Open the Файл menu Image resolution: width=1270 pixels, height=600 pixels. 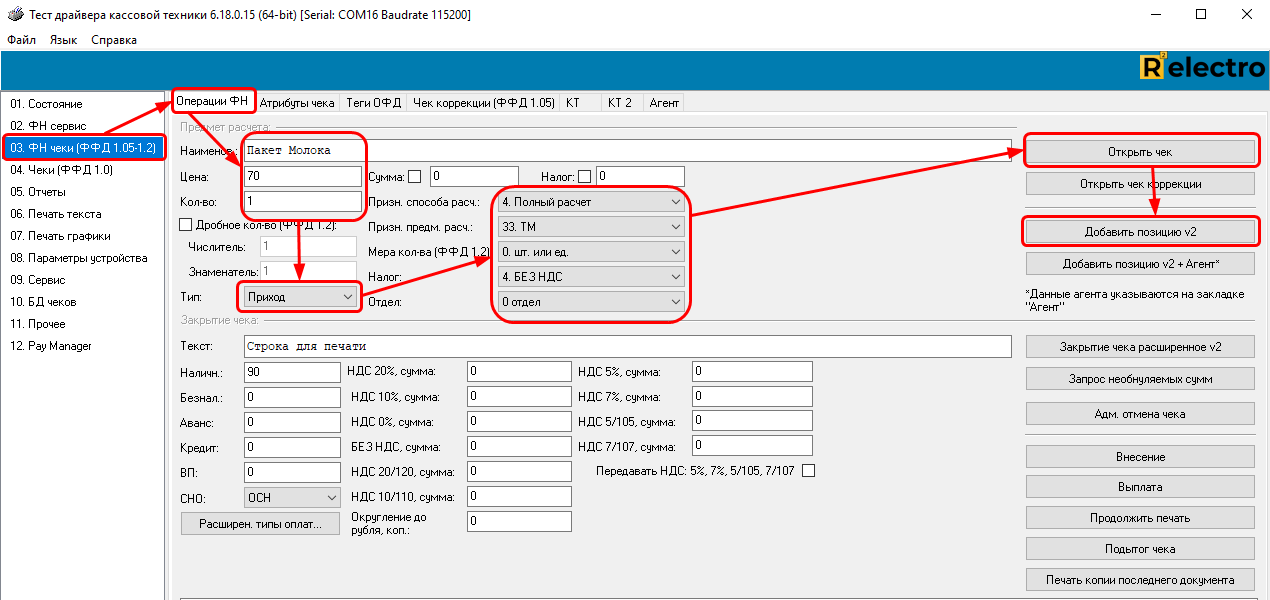coord(21,40)
